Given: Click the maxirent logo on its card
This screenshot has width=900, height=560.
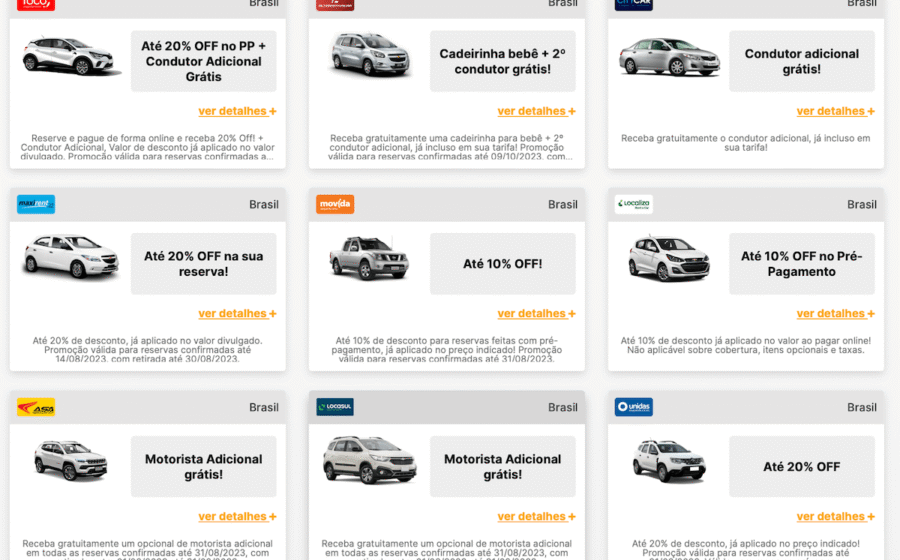Looking at the screenshot, I should (x=36, y=204).
